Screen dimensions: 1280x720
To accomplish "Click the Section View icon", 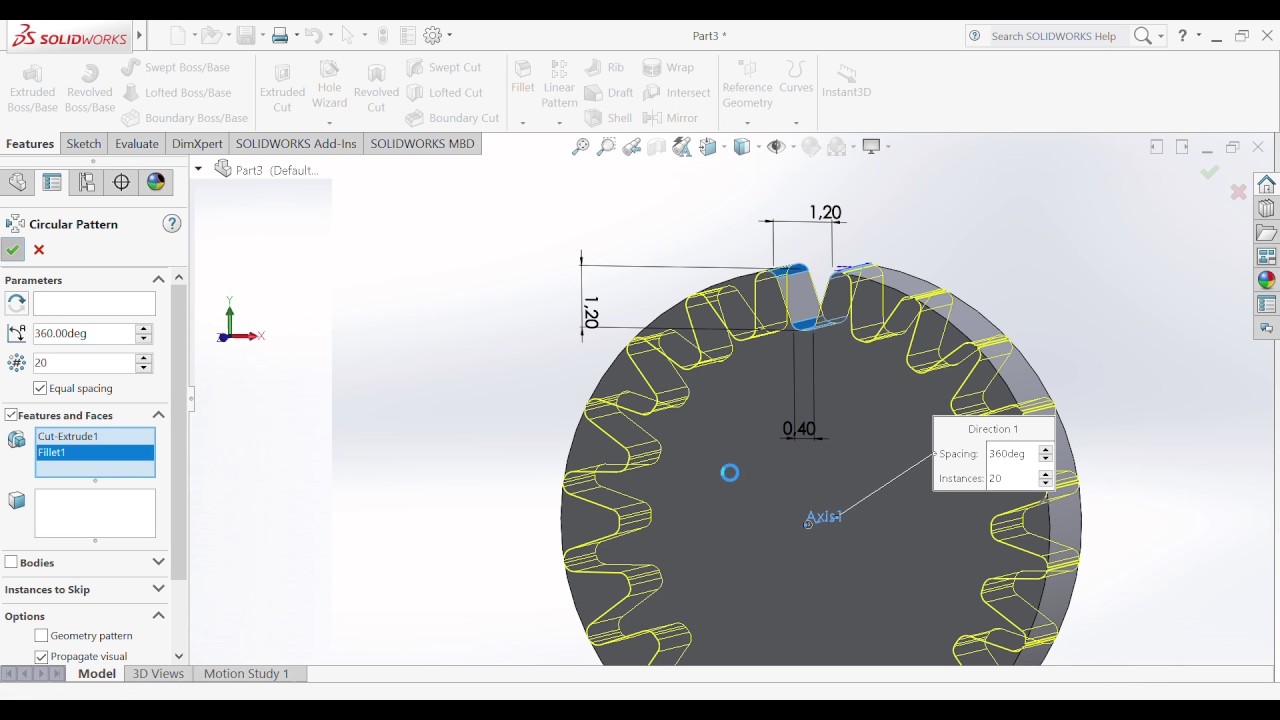I will click(x=656, y=147).
